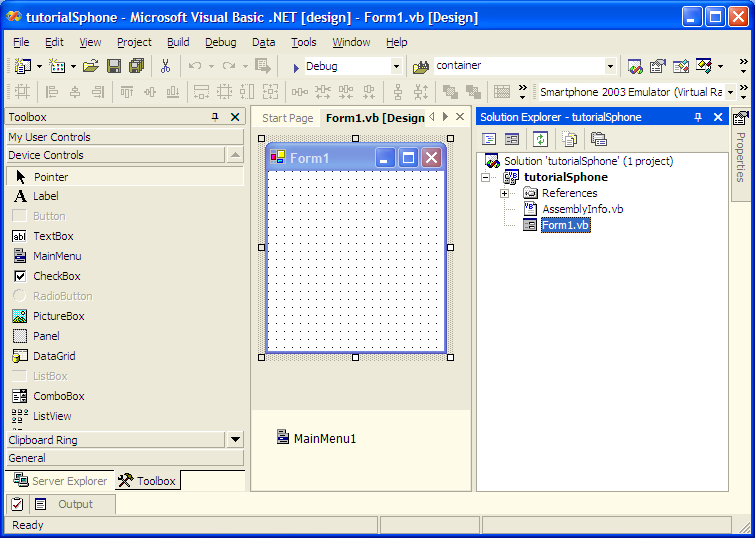Open the Debug menu
This screenshot has width=755, height=538.
click(x=221, y=42)
